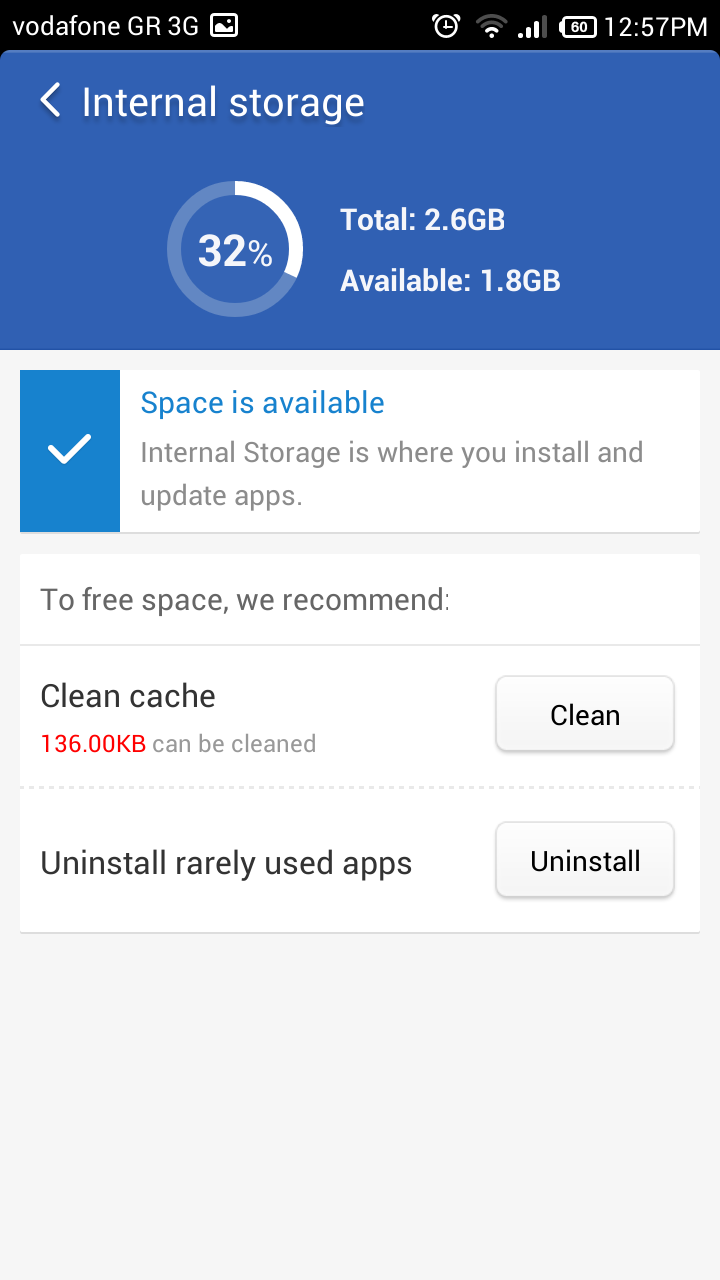The height and width of the screenshot is (1280, 720).
Task: Tap the To free space recommendation header
Action: pyautogui.click(x=245, y=600)
